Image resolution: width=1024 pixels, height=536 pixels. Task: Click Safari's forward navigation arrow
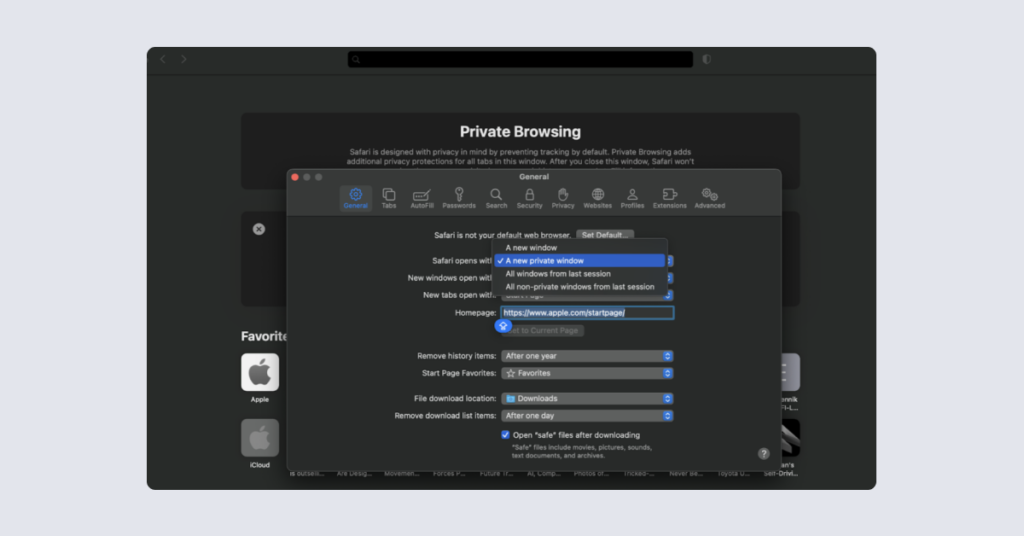click(x=184, y=59)
